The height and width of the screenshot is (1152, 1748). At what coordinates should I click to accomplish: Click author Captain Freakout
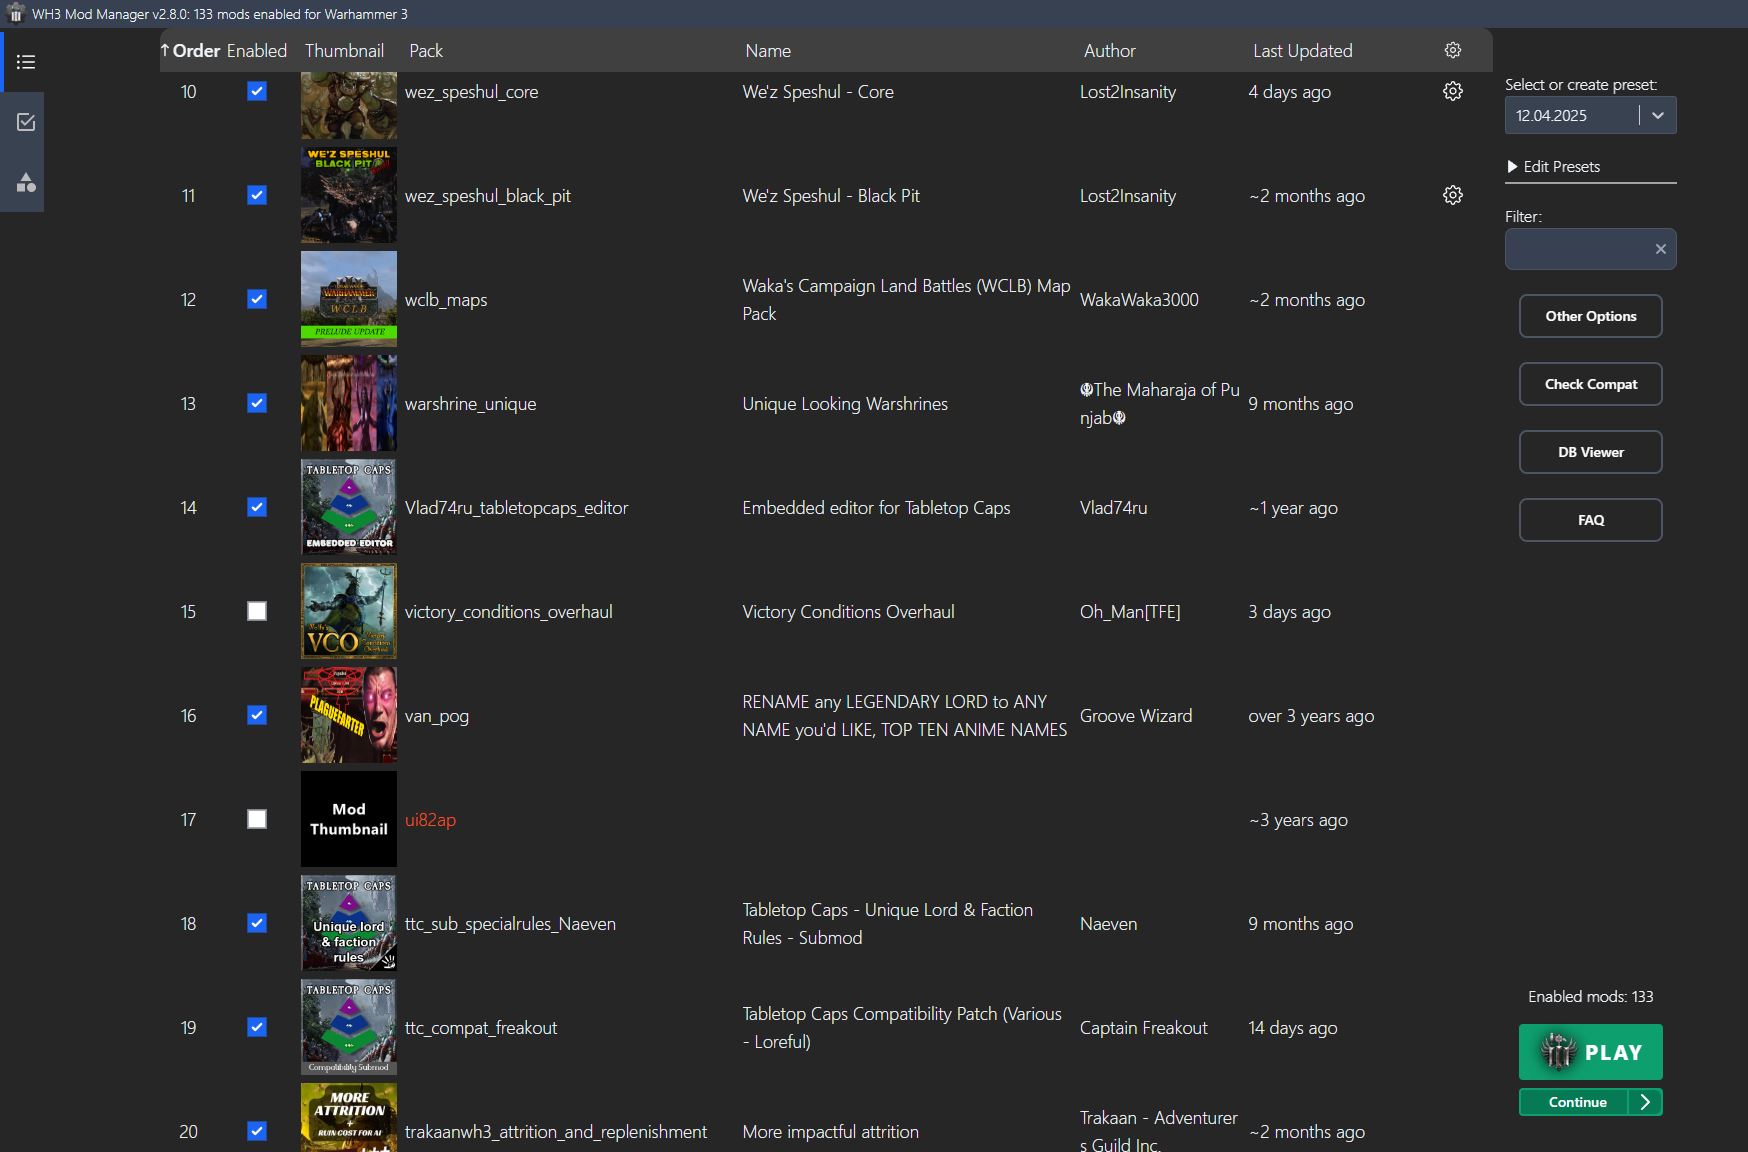tap(1144, 1028)
